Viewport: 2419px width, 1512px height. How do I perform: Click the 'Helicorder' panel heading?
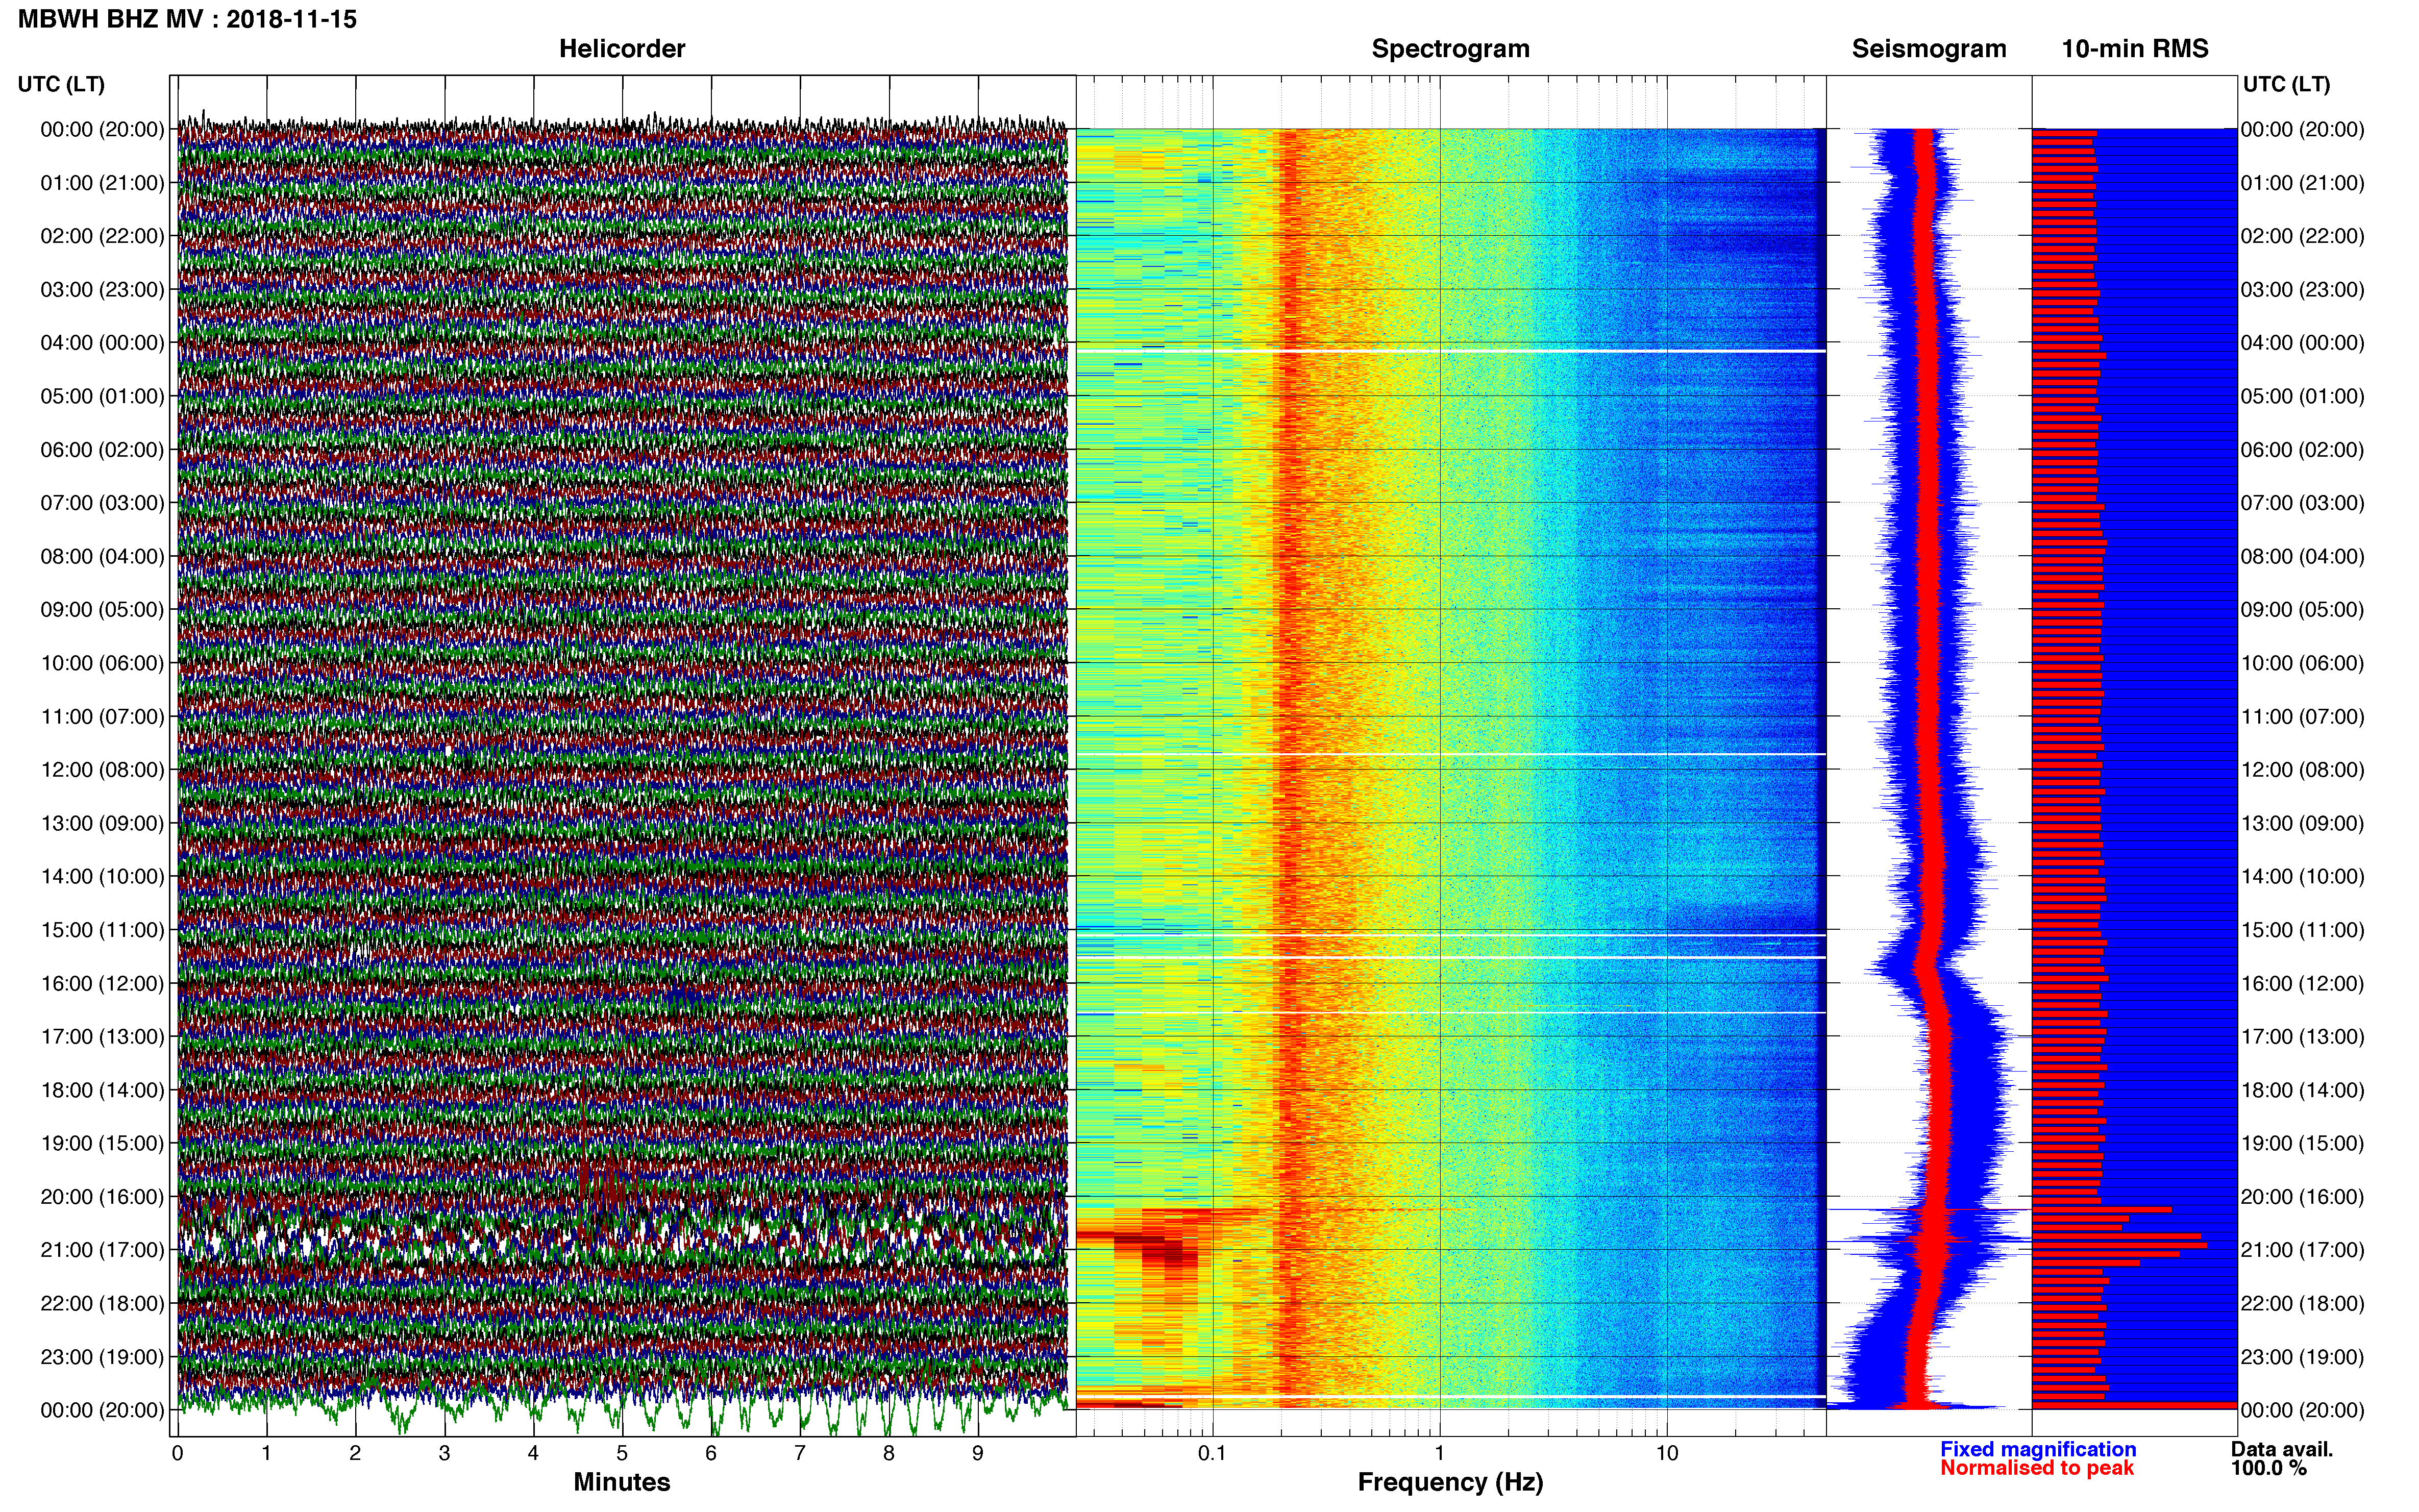pyautogui.click(x=622, y=48)
